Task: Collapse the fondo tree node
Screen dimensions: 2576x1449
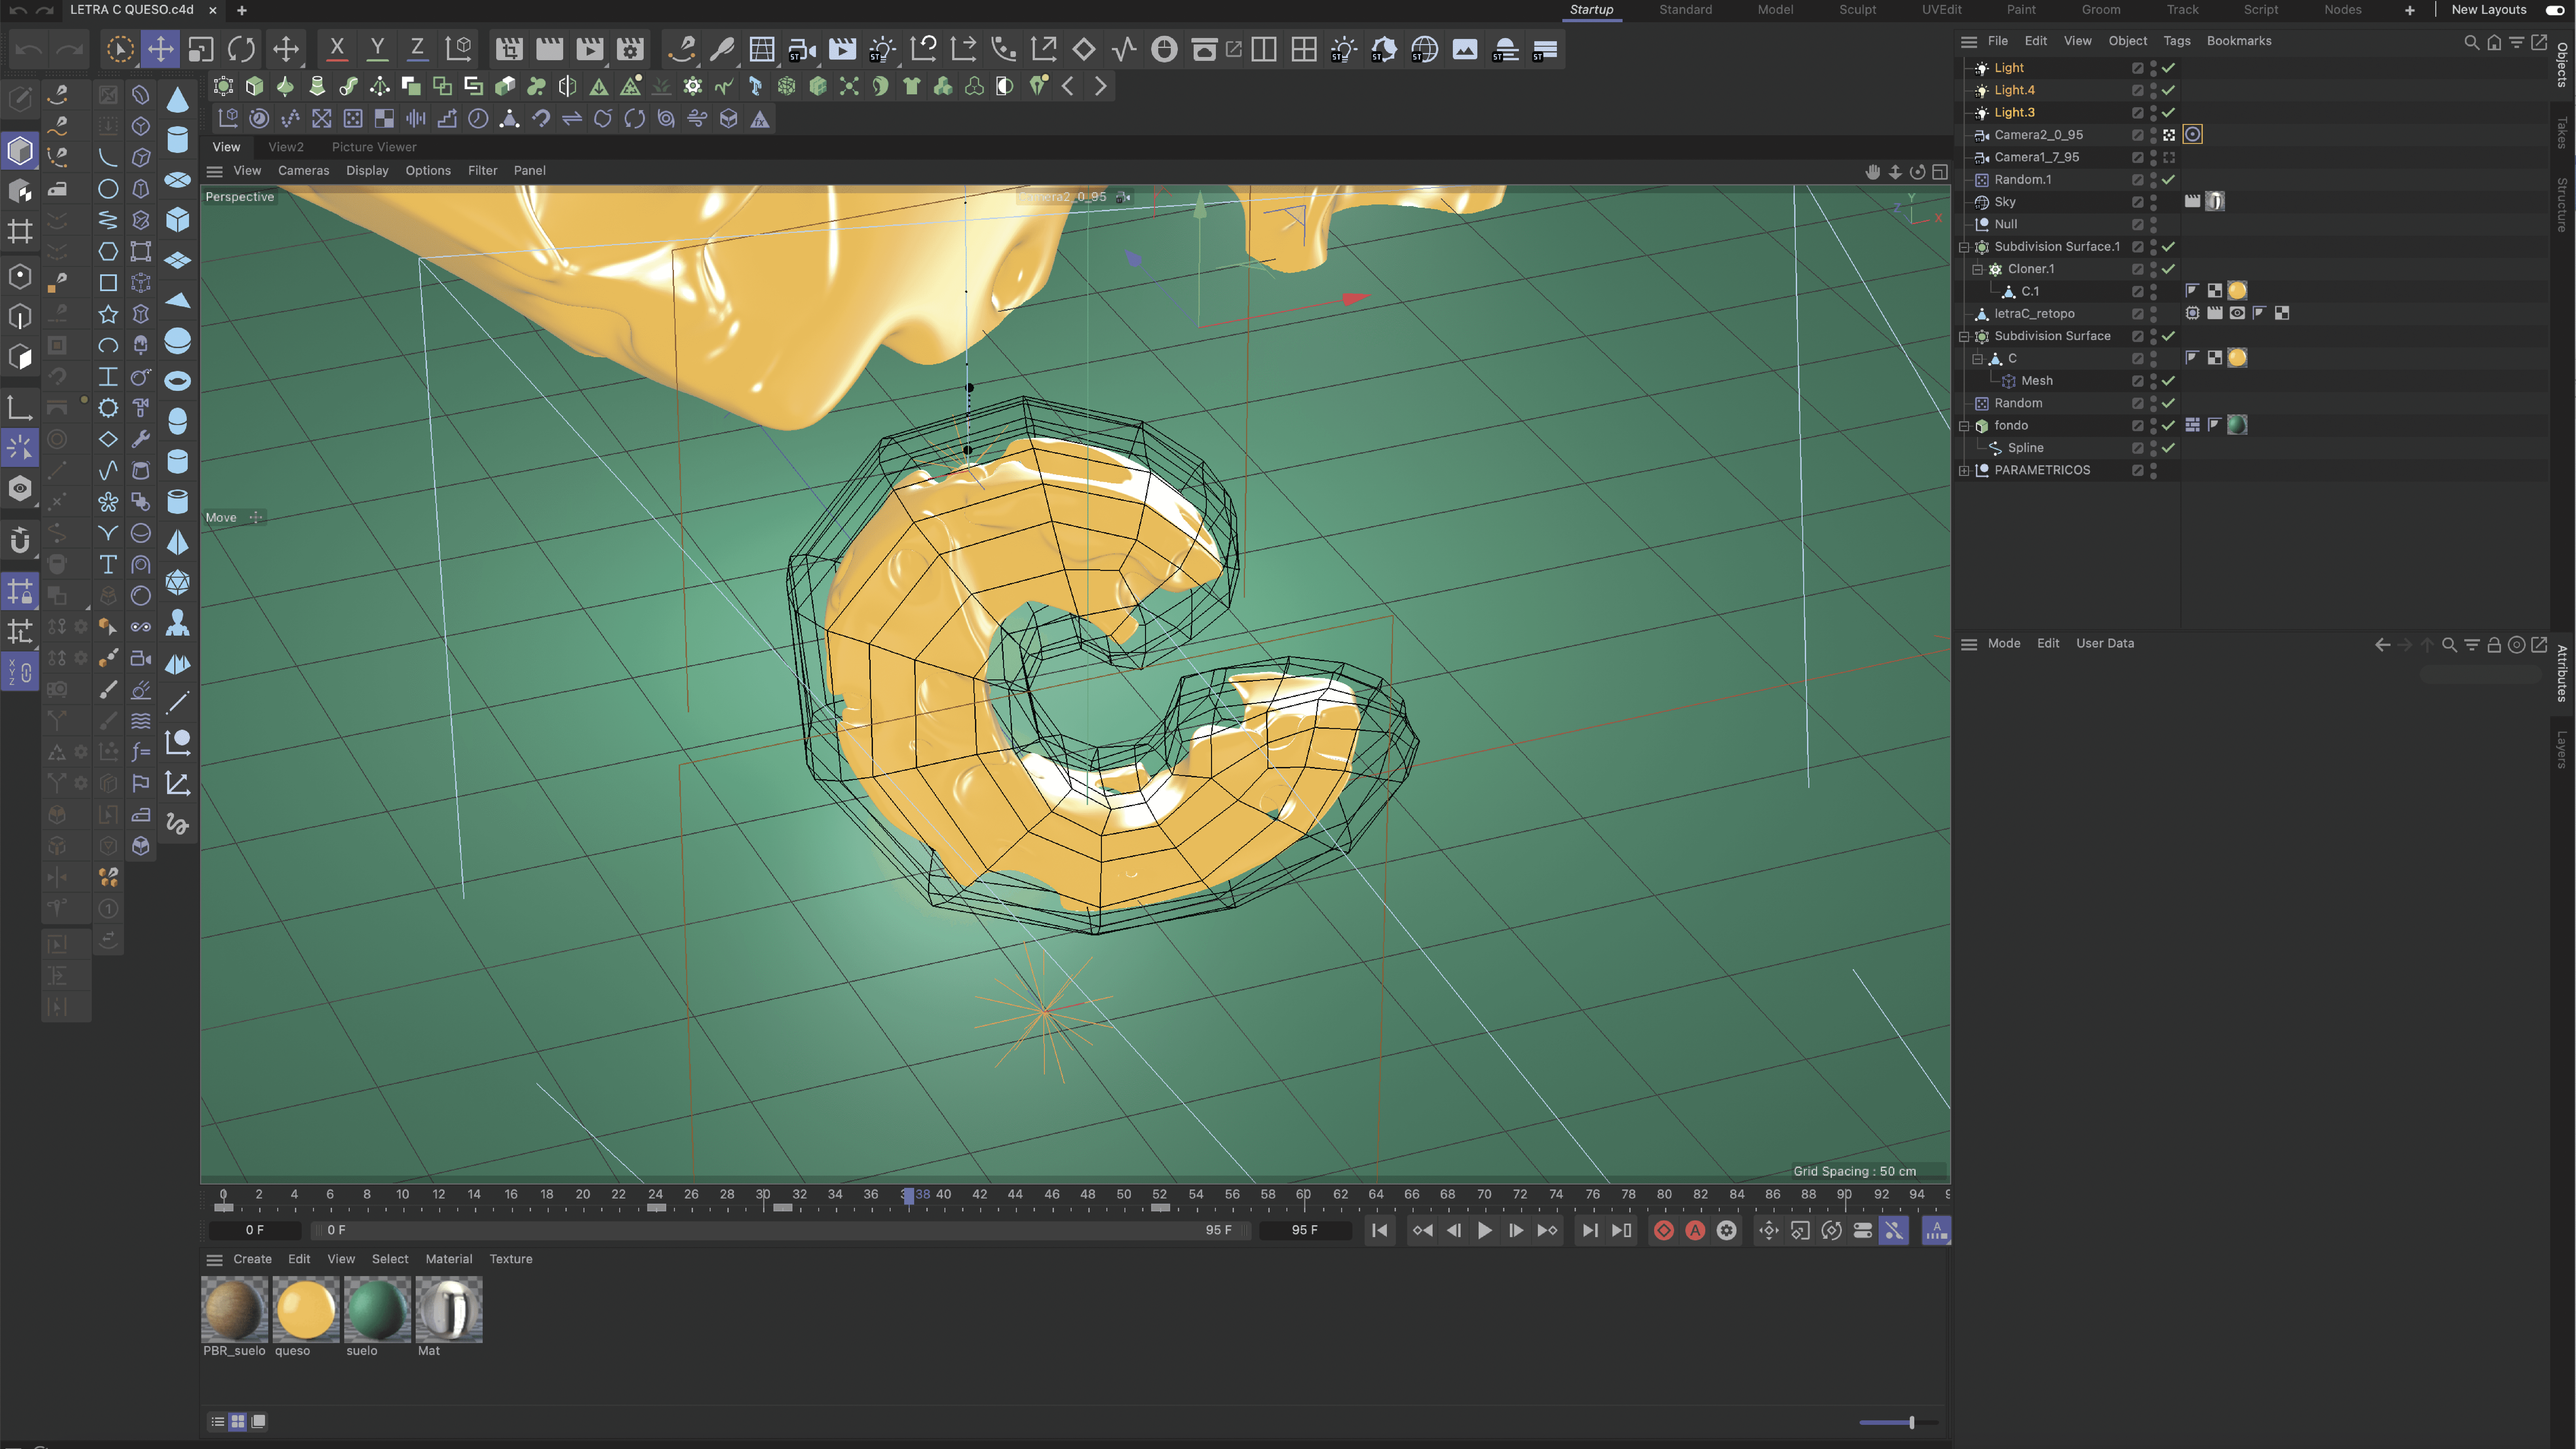Action: [x=1964, y=426]
